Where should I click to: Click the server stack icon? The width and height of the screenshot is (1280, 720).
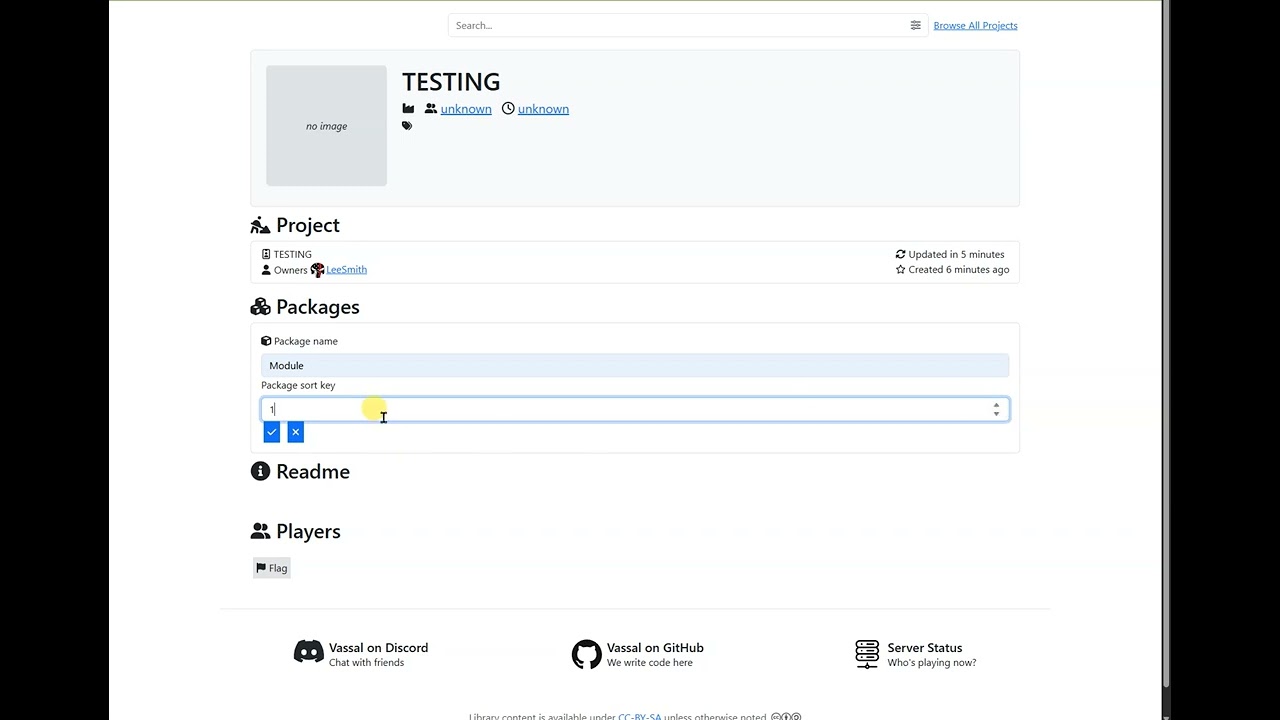867,654
